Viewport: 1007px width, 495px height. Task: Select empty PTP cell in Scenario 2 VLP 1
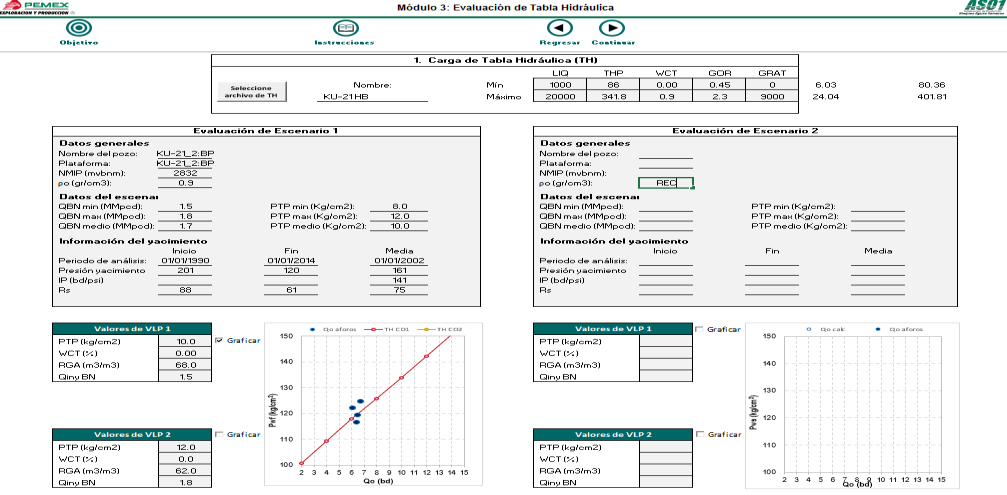[x=666, y=341]
